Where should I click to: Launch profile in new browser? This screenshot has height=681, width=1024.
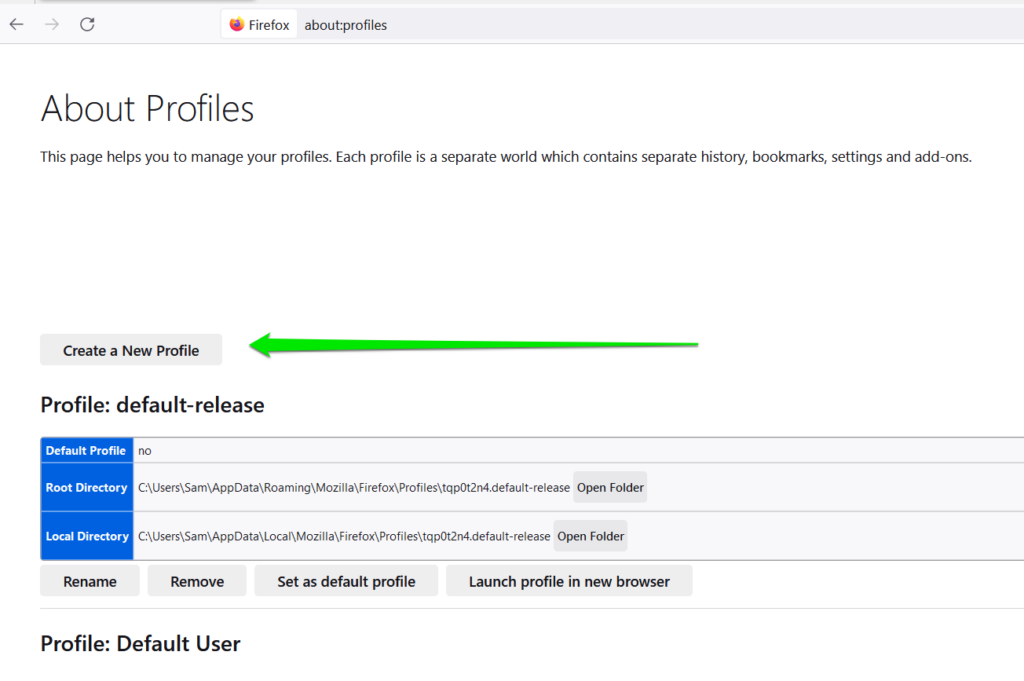click(x=569, y=580)
